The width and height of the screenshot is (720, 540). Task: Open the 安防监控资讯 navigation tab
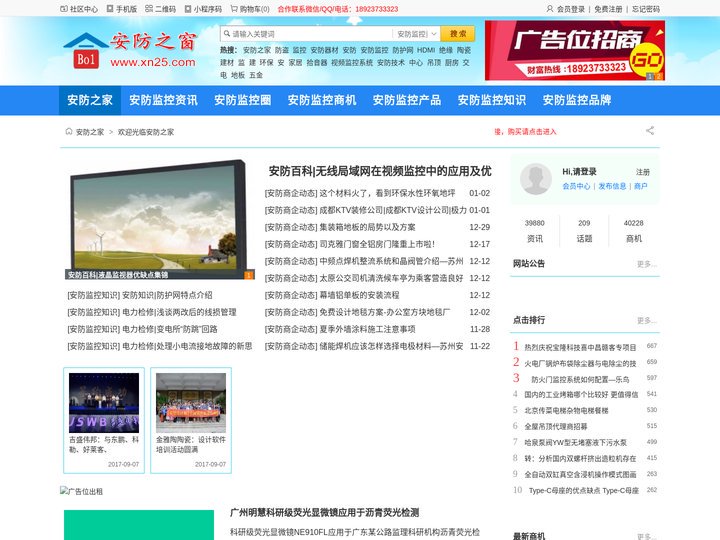[x=163, y=100]
